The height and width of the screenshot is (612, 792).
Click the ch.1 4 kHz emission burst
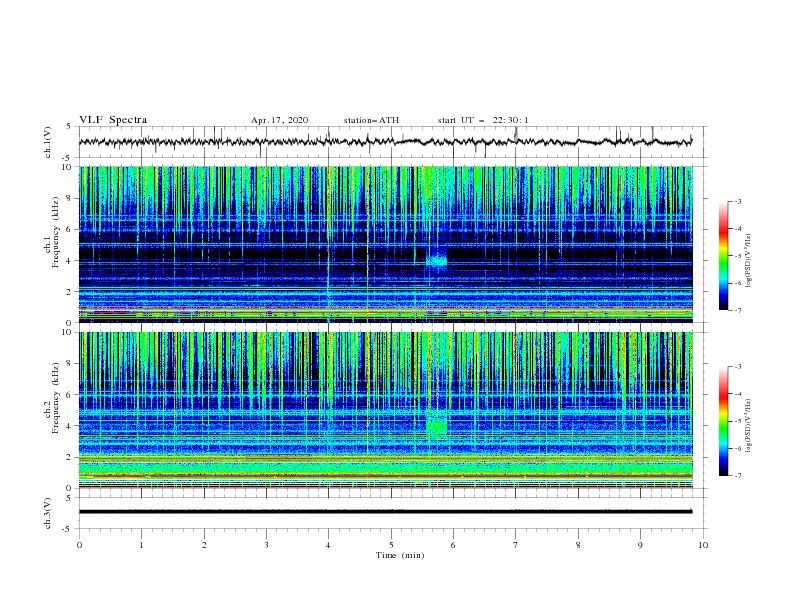[436, 260]
